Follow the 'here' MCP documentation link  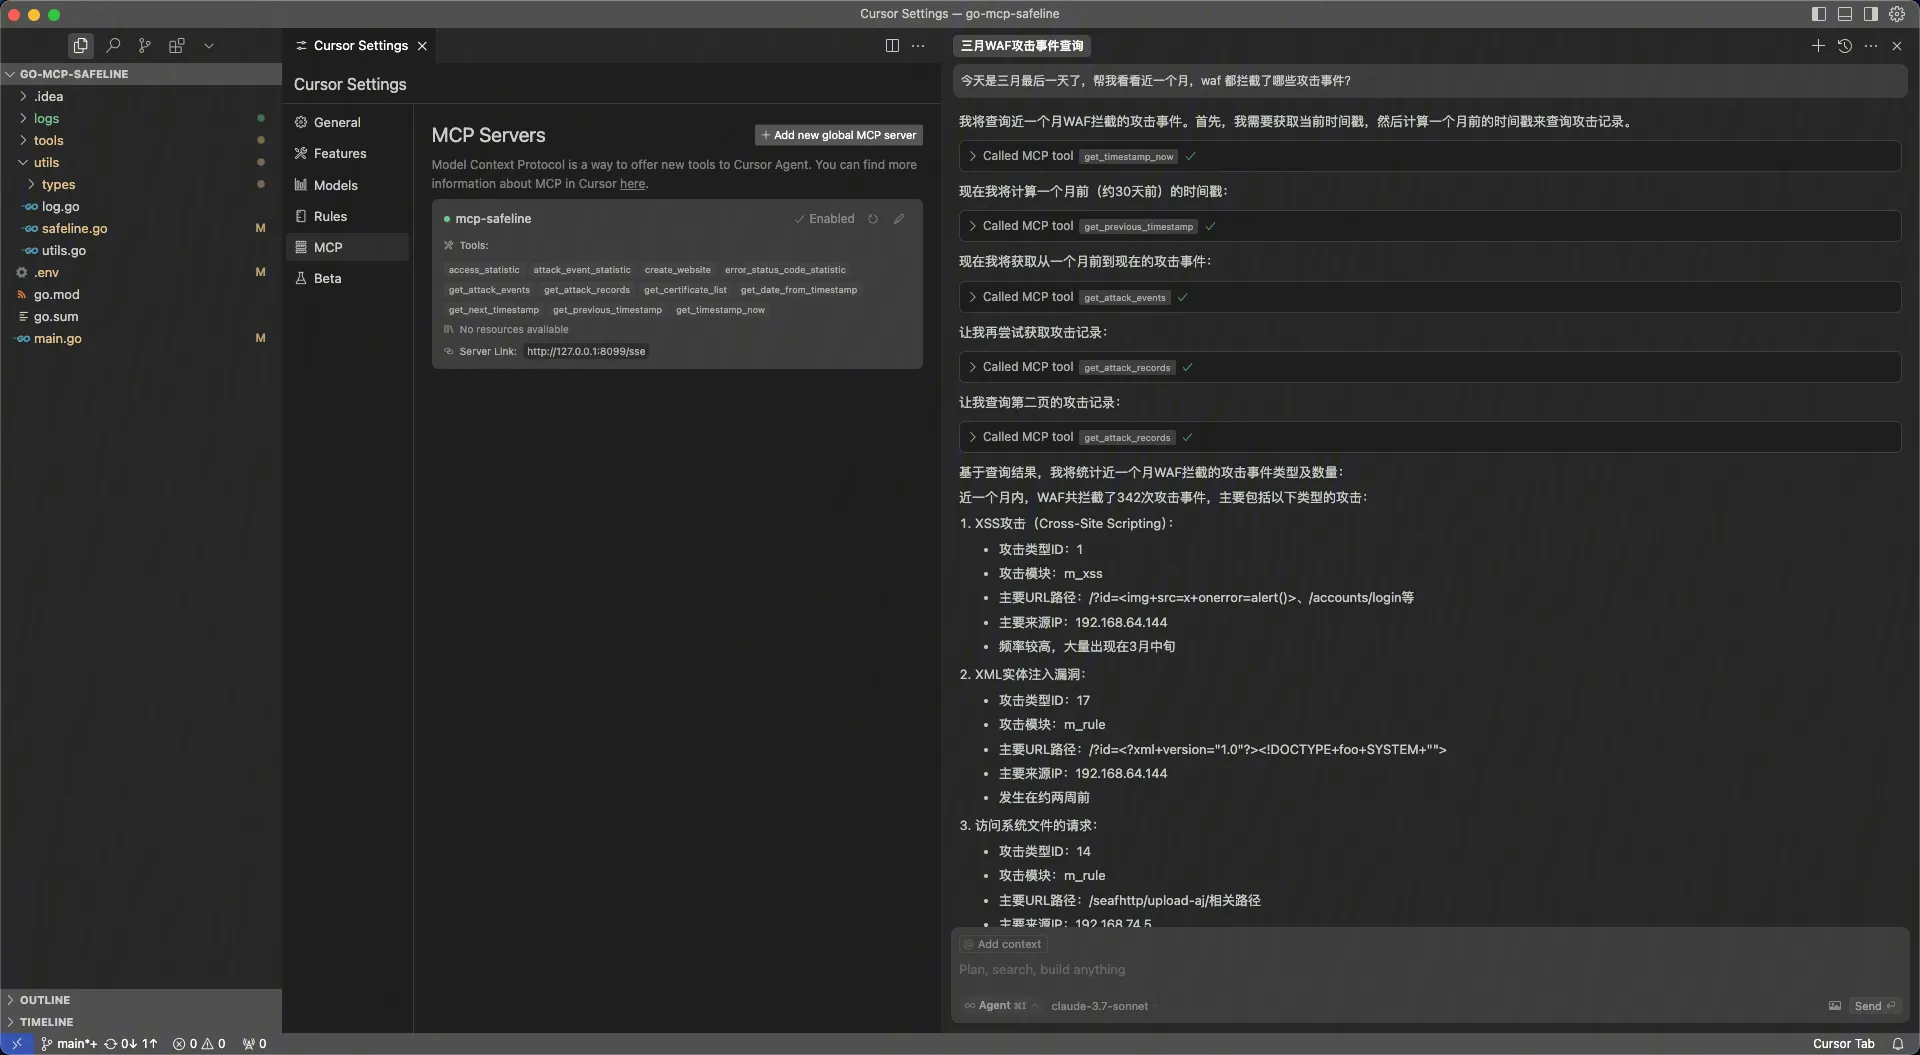(x=632, y=184)
